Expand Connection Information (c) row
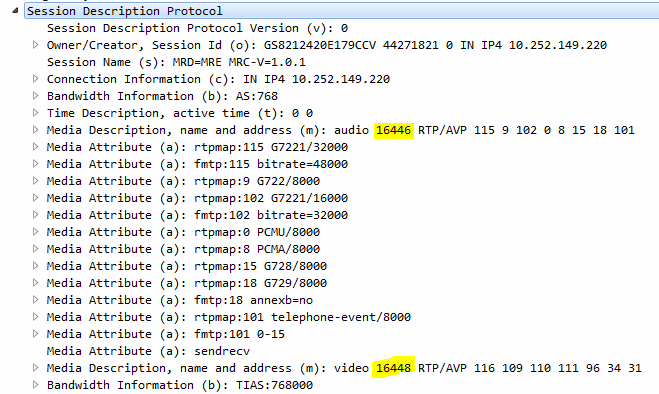Image resolution: width=659 pixels, height=394 pixels. [36, 79]
